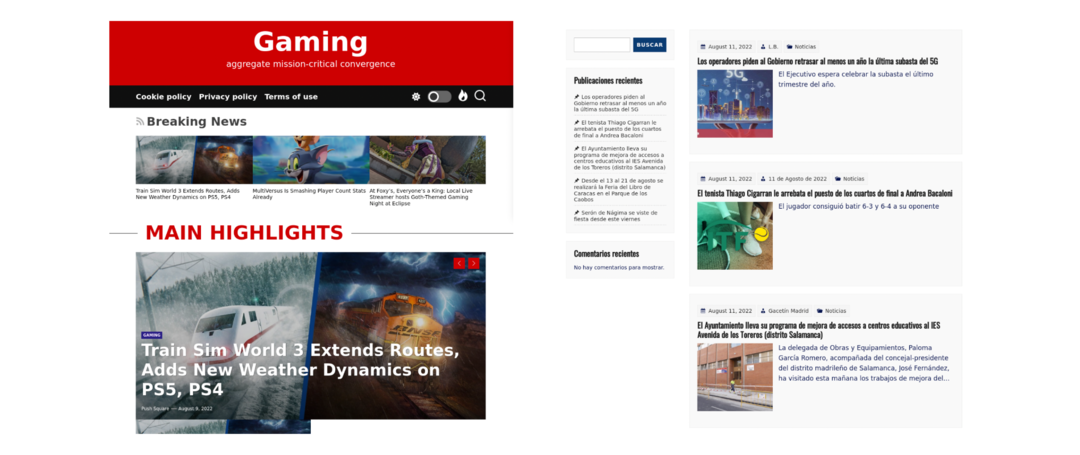The image size is (1080, 455).
Task: Click the GAMING category tag on slider
Action: [x=151, y=335]
